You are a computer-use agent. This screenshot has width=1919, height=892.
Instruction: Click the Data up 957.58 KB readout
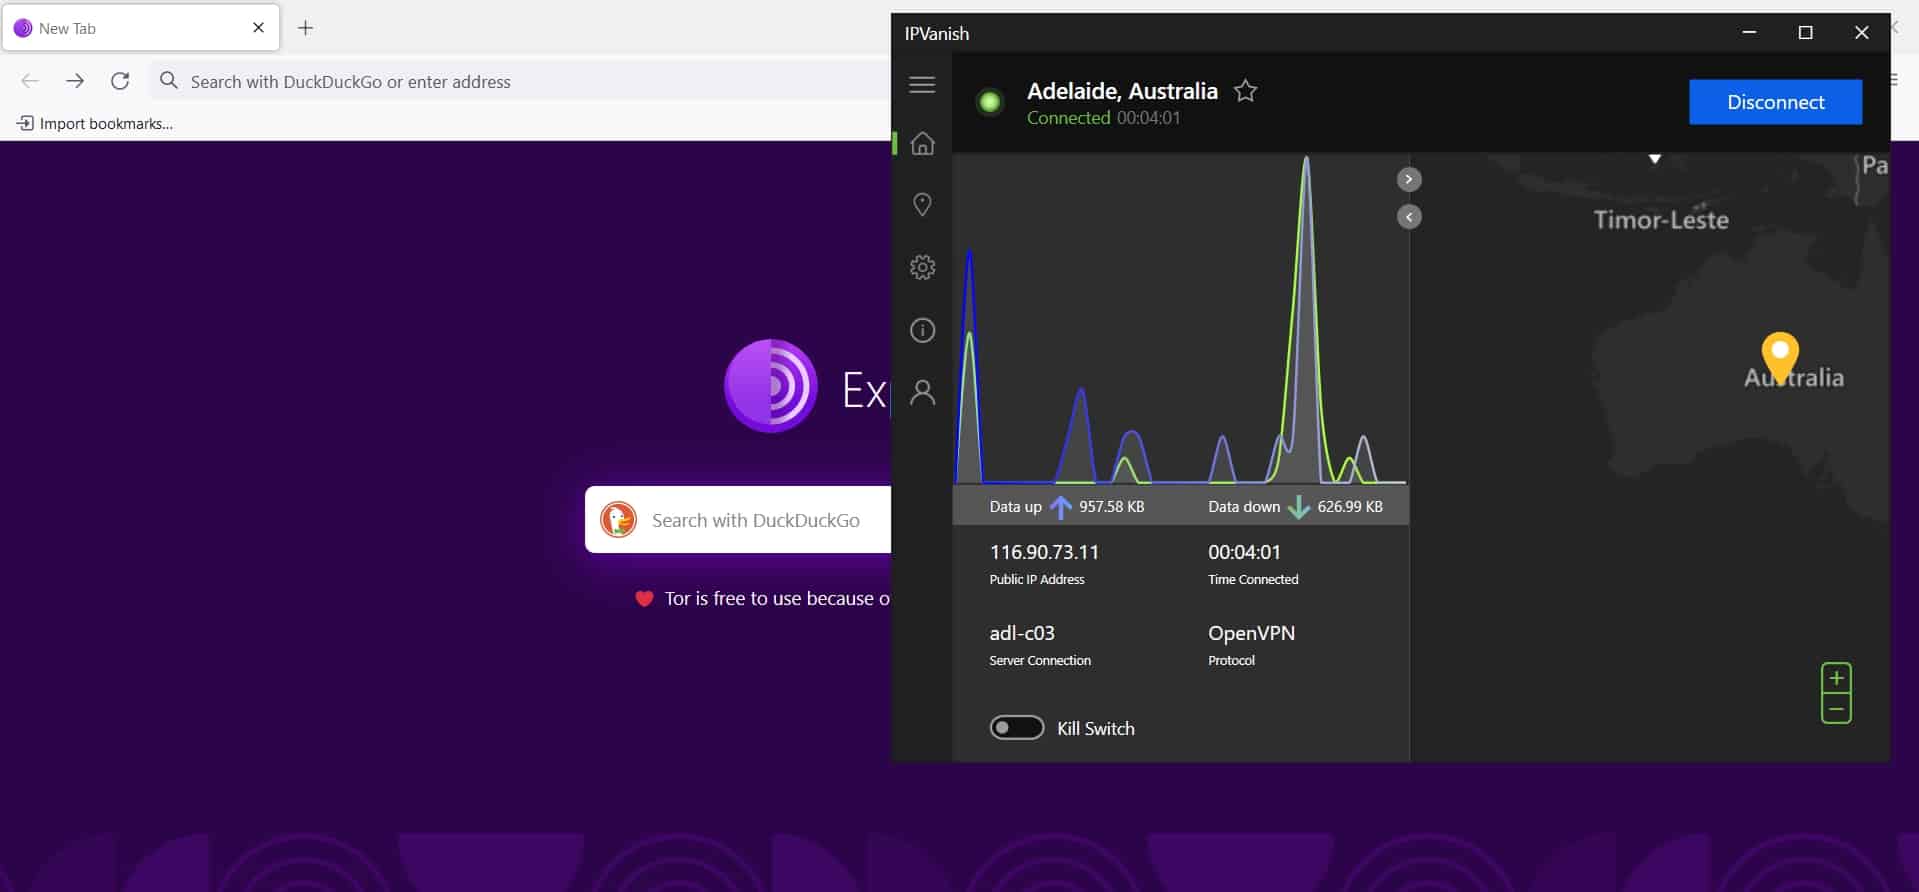(1067, 507)
